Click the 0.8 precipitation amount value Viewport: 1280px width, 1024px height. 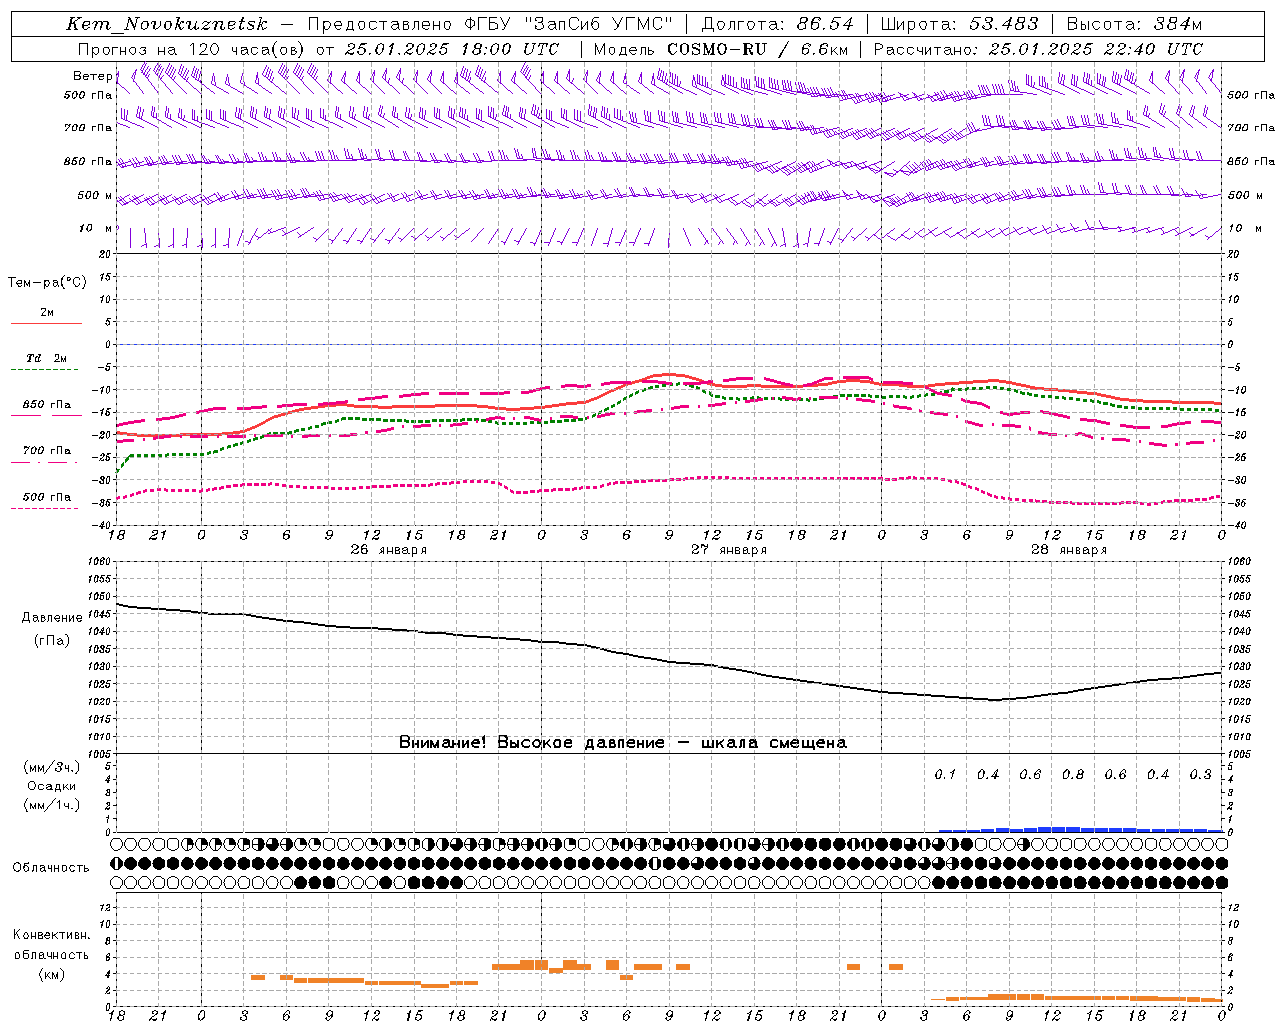1073,775
